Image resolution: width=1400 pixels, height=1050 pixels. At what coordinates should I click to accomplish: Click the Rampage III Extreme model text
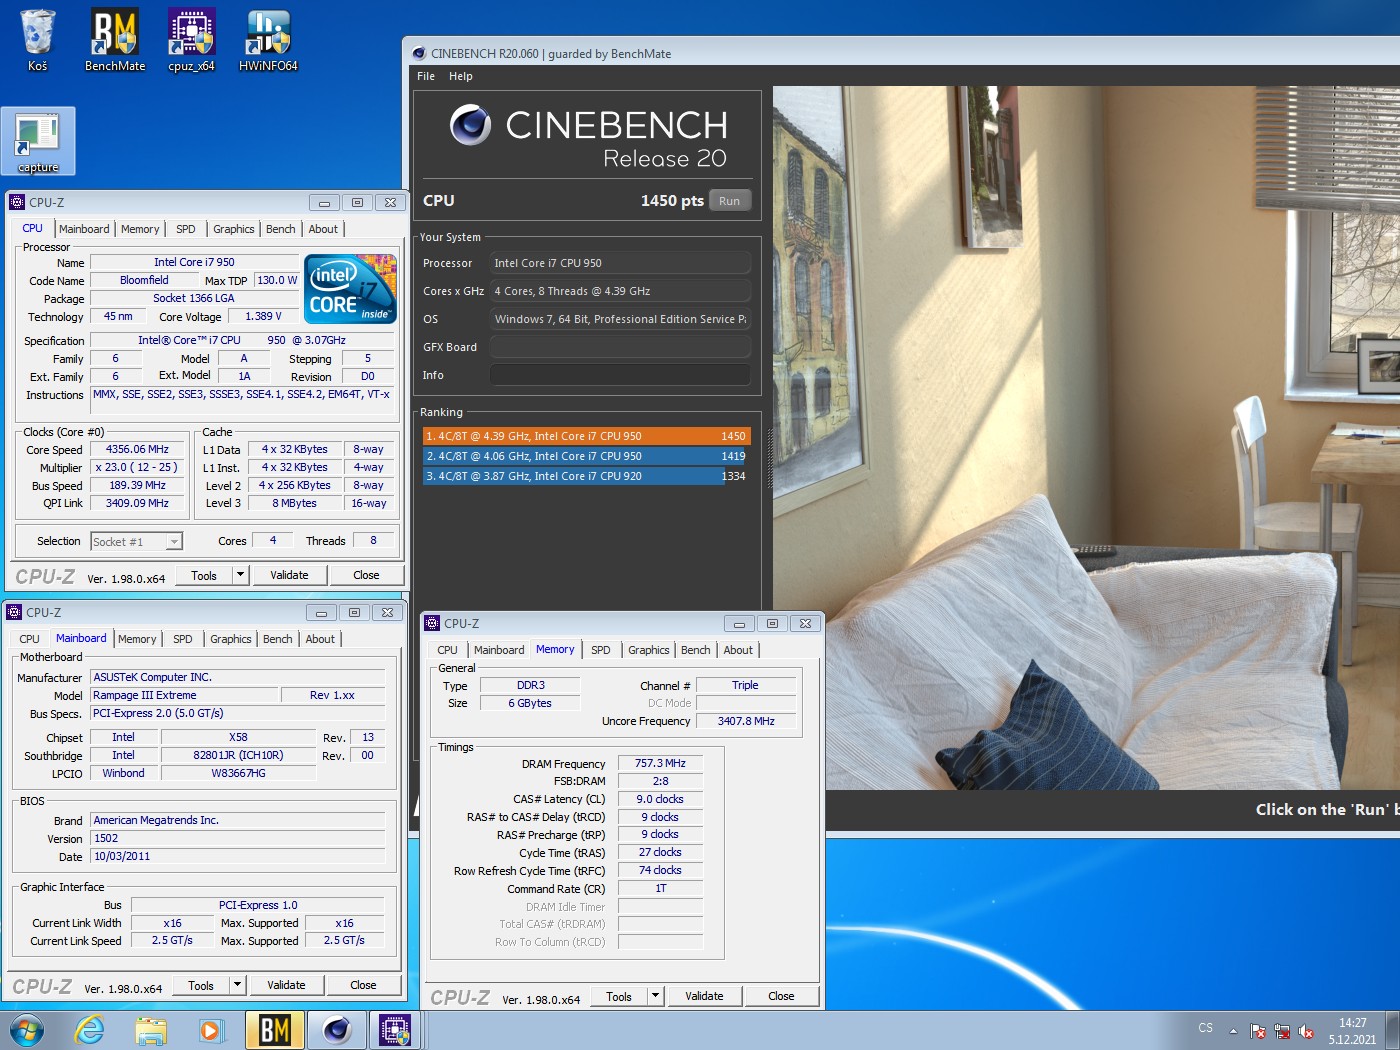tap(145, 695)
